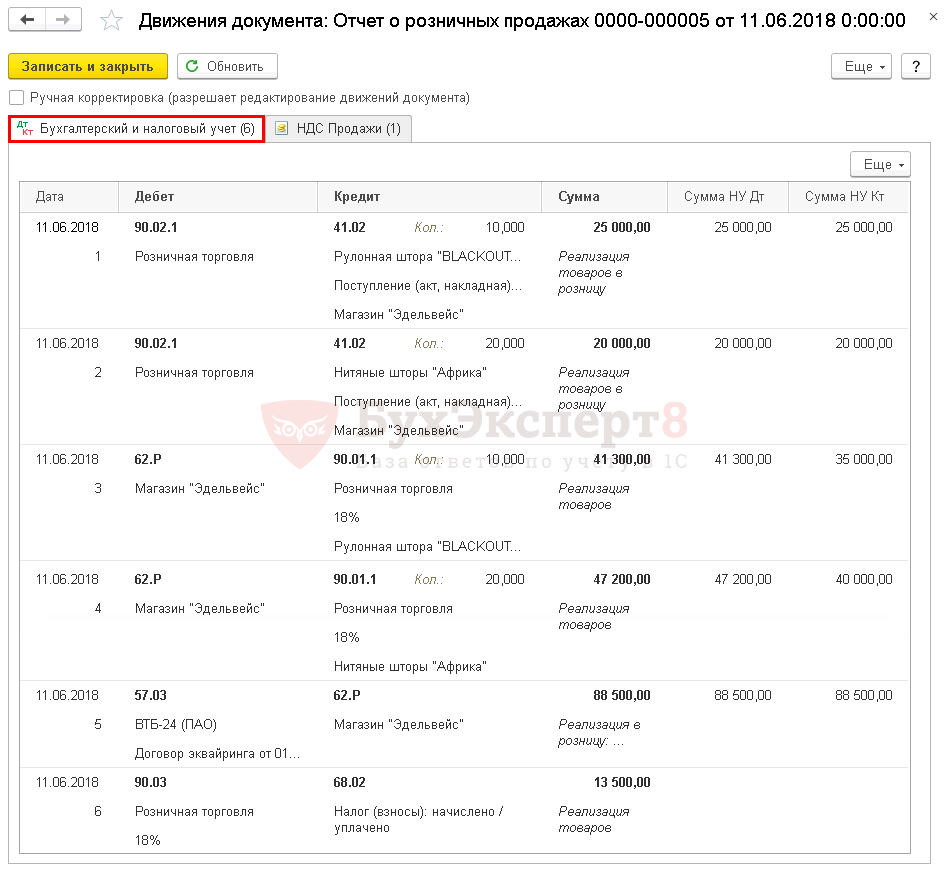The image size is (946, 870).
Task: Click the Сумма НУ Кт column header
Action: pos(848,197)
